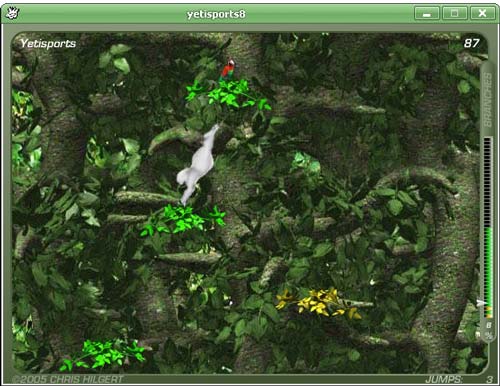Click the red parrot on the branch
Screen dimensions: 500x386
pos(228,69)
